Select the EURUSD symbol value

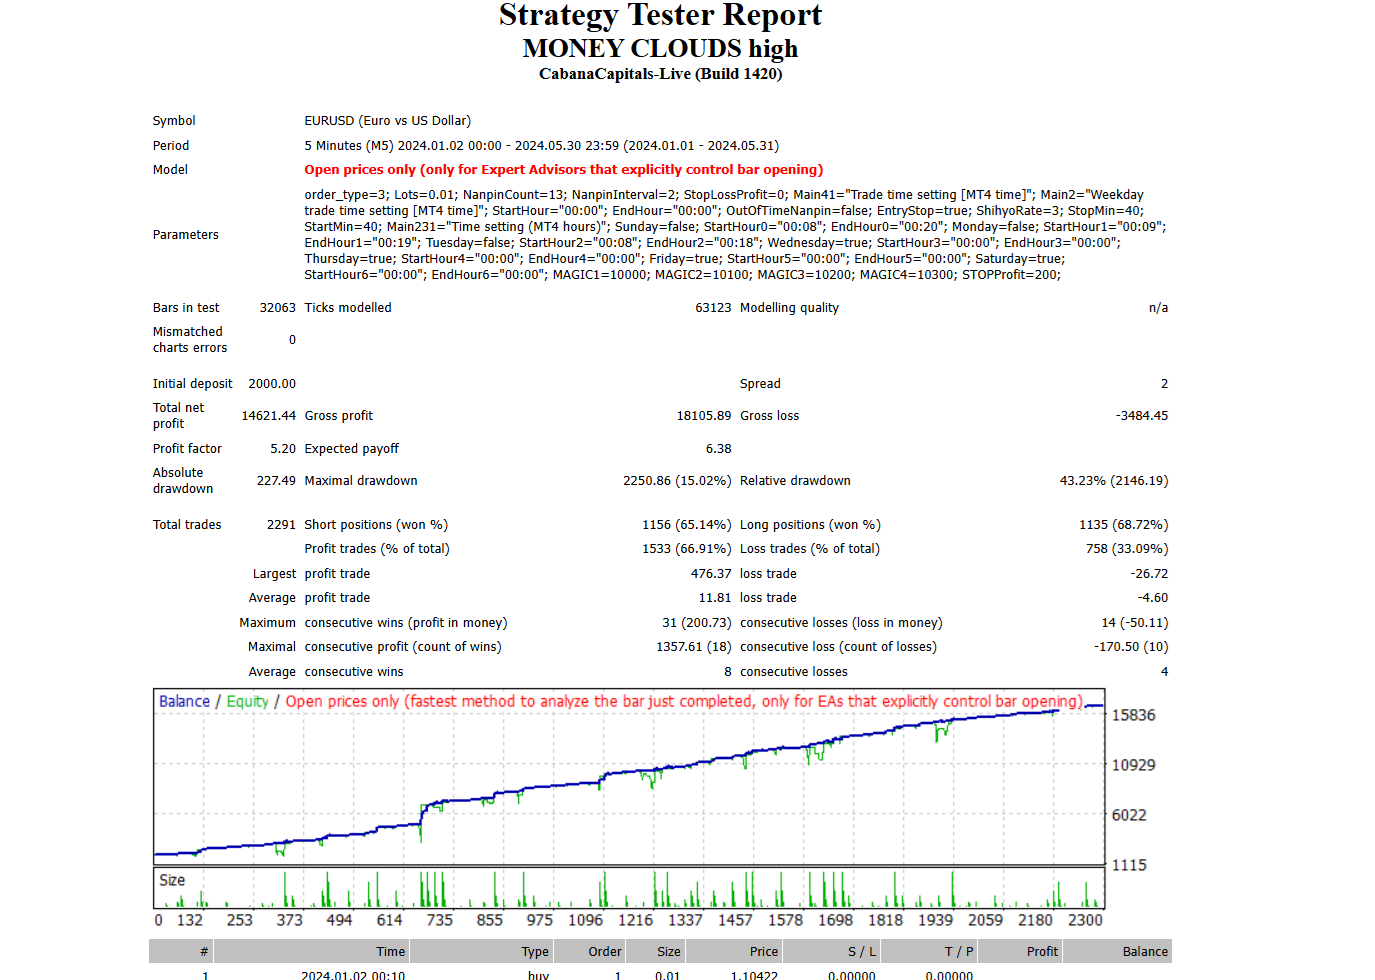click(x=387, y=121)
